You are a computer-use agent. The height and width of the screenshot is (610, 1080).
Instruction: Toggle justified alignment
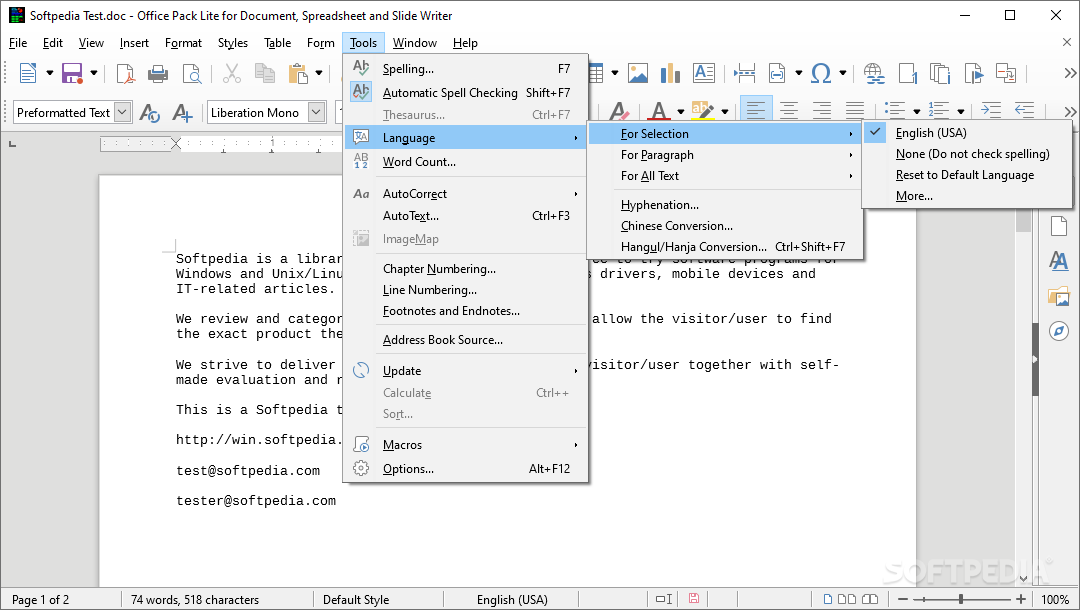[x=855, y=110]
